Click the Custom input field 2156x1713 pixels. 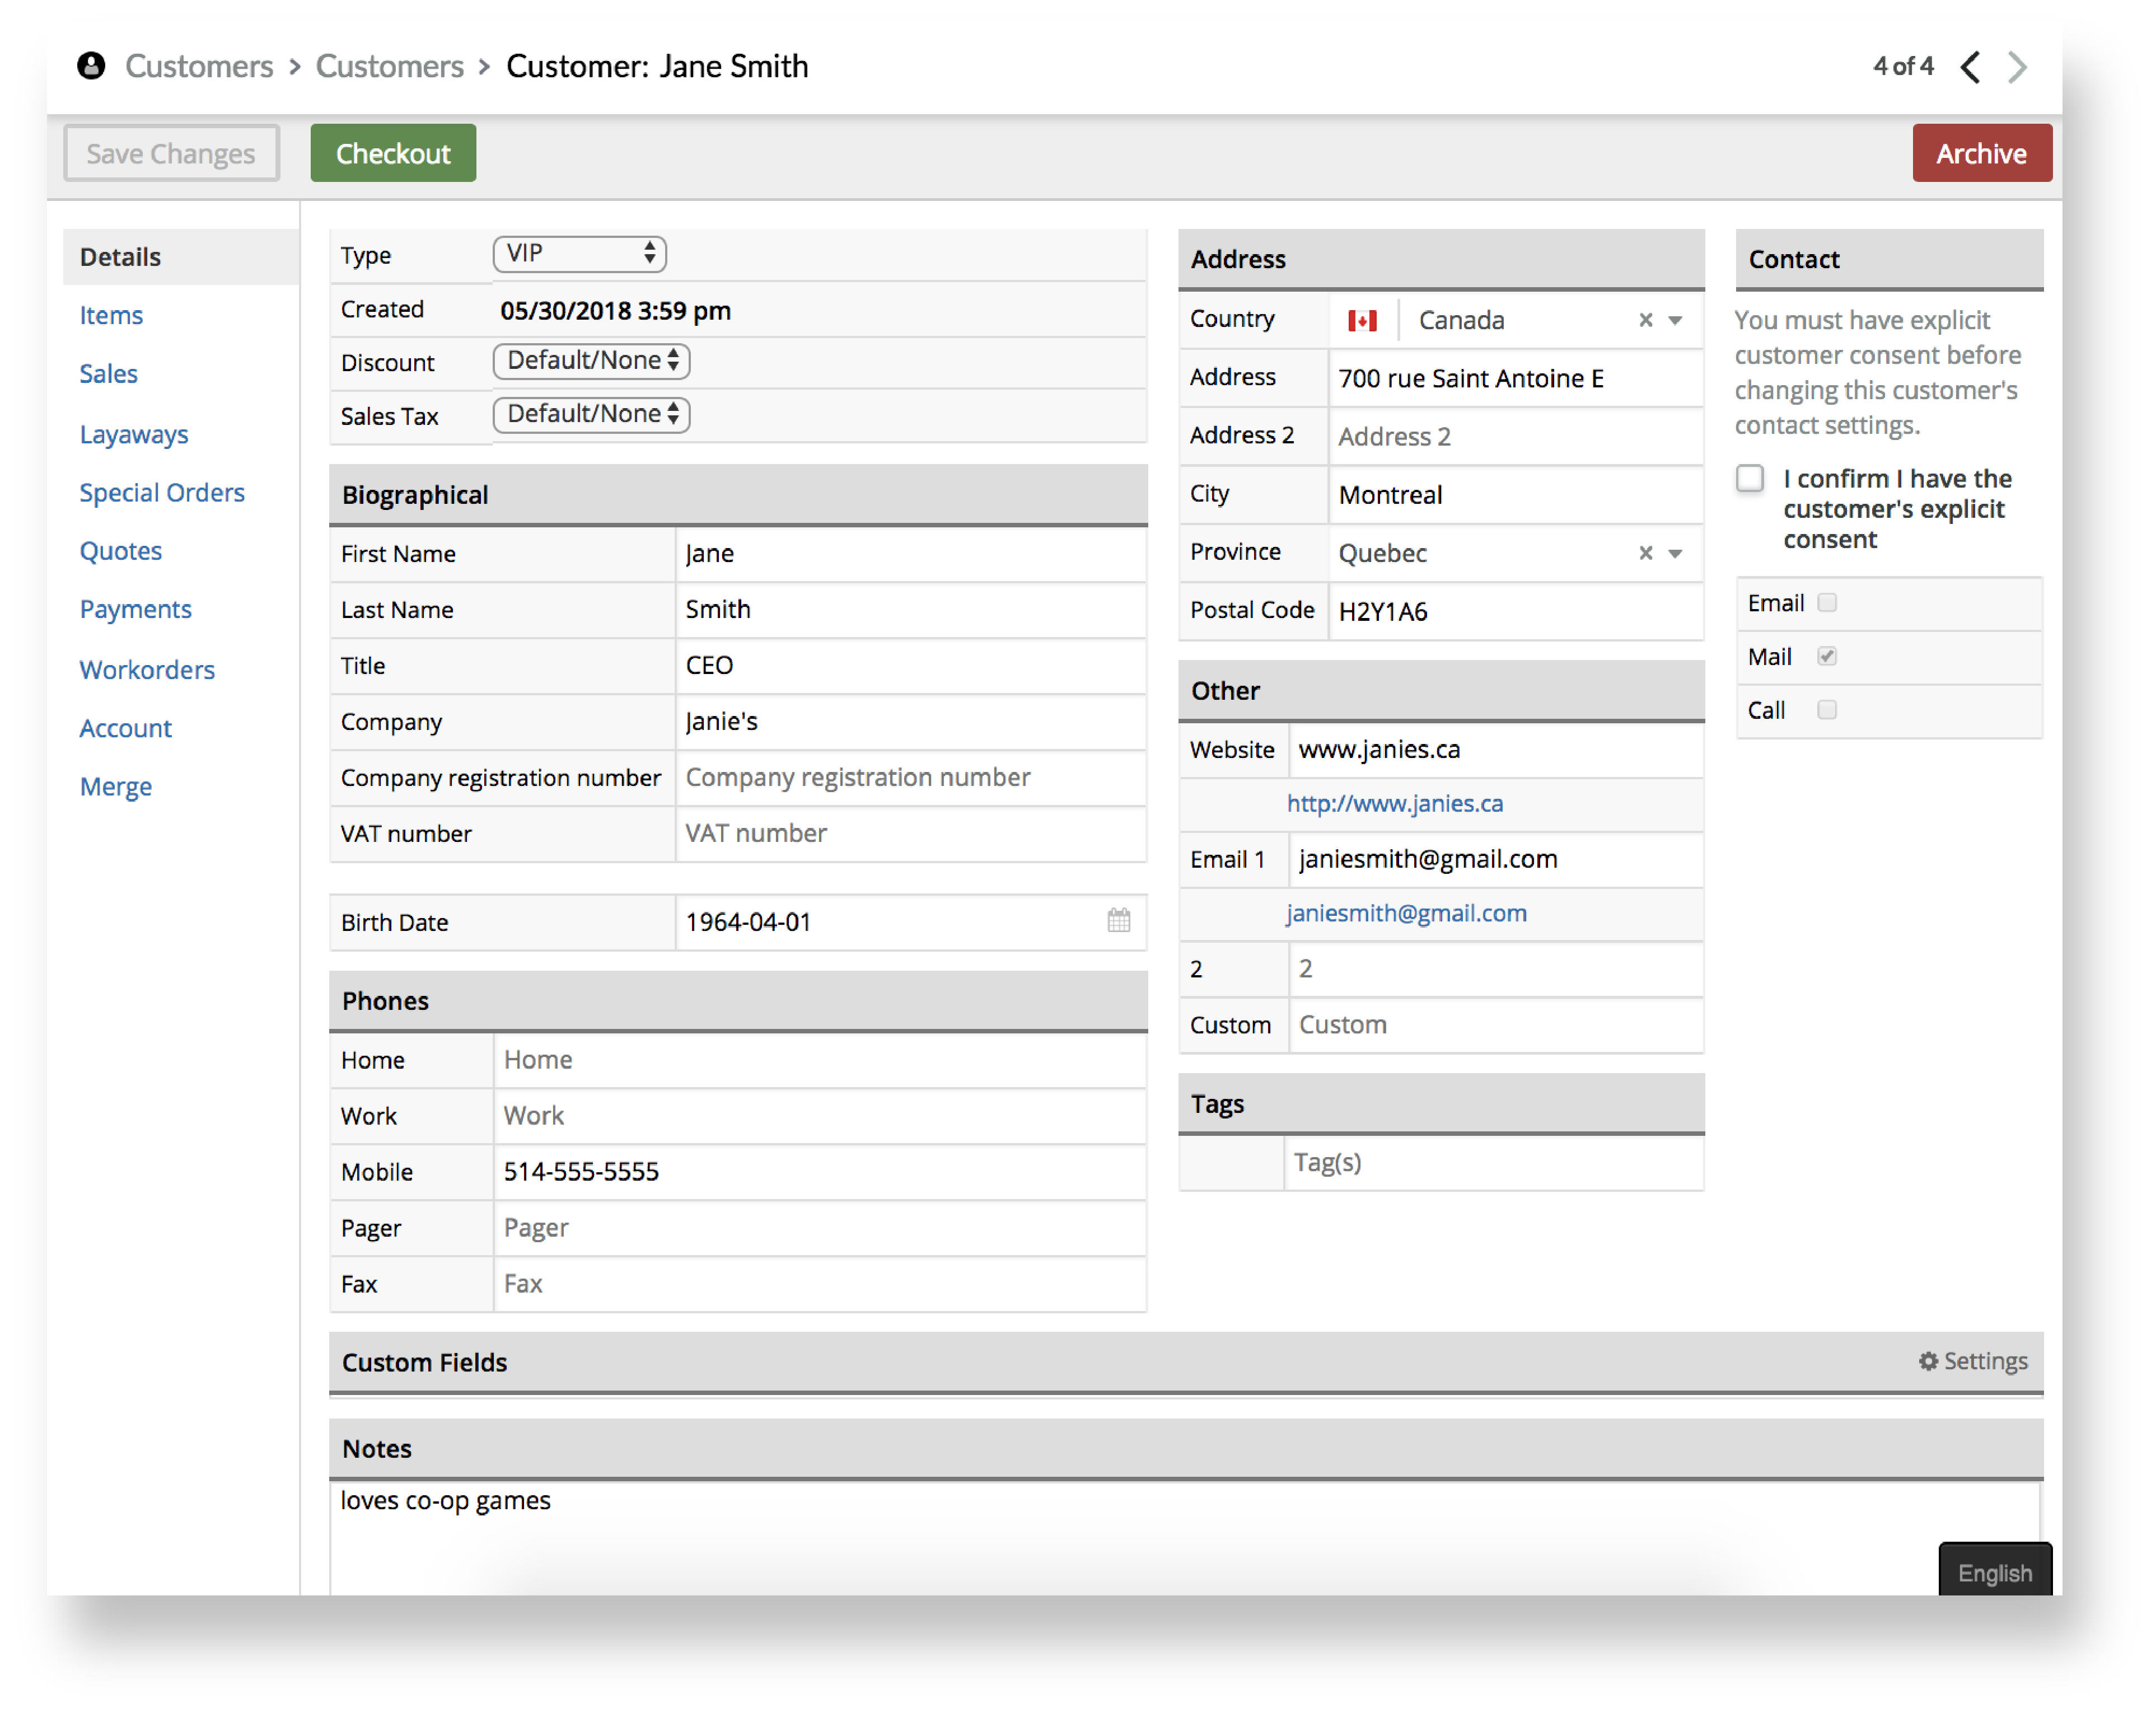pyautogui.click(x=1496, y=1025)
